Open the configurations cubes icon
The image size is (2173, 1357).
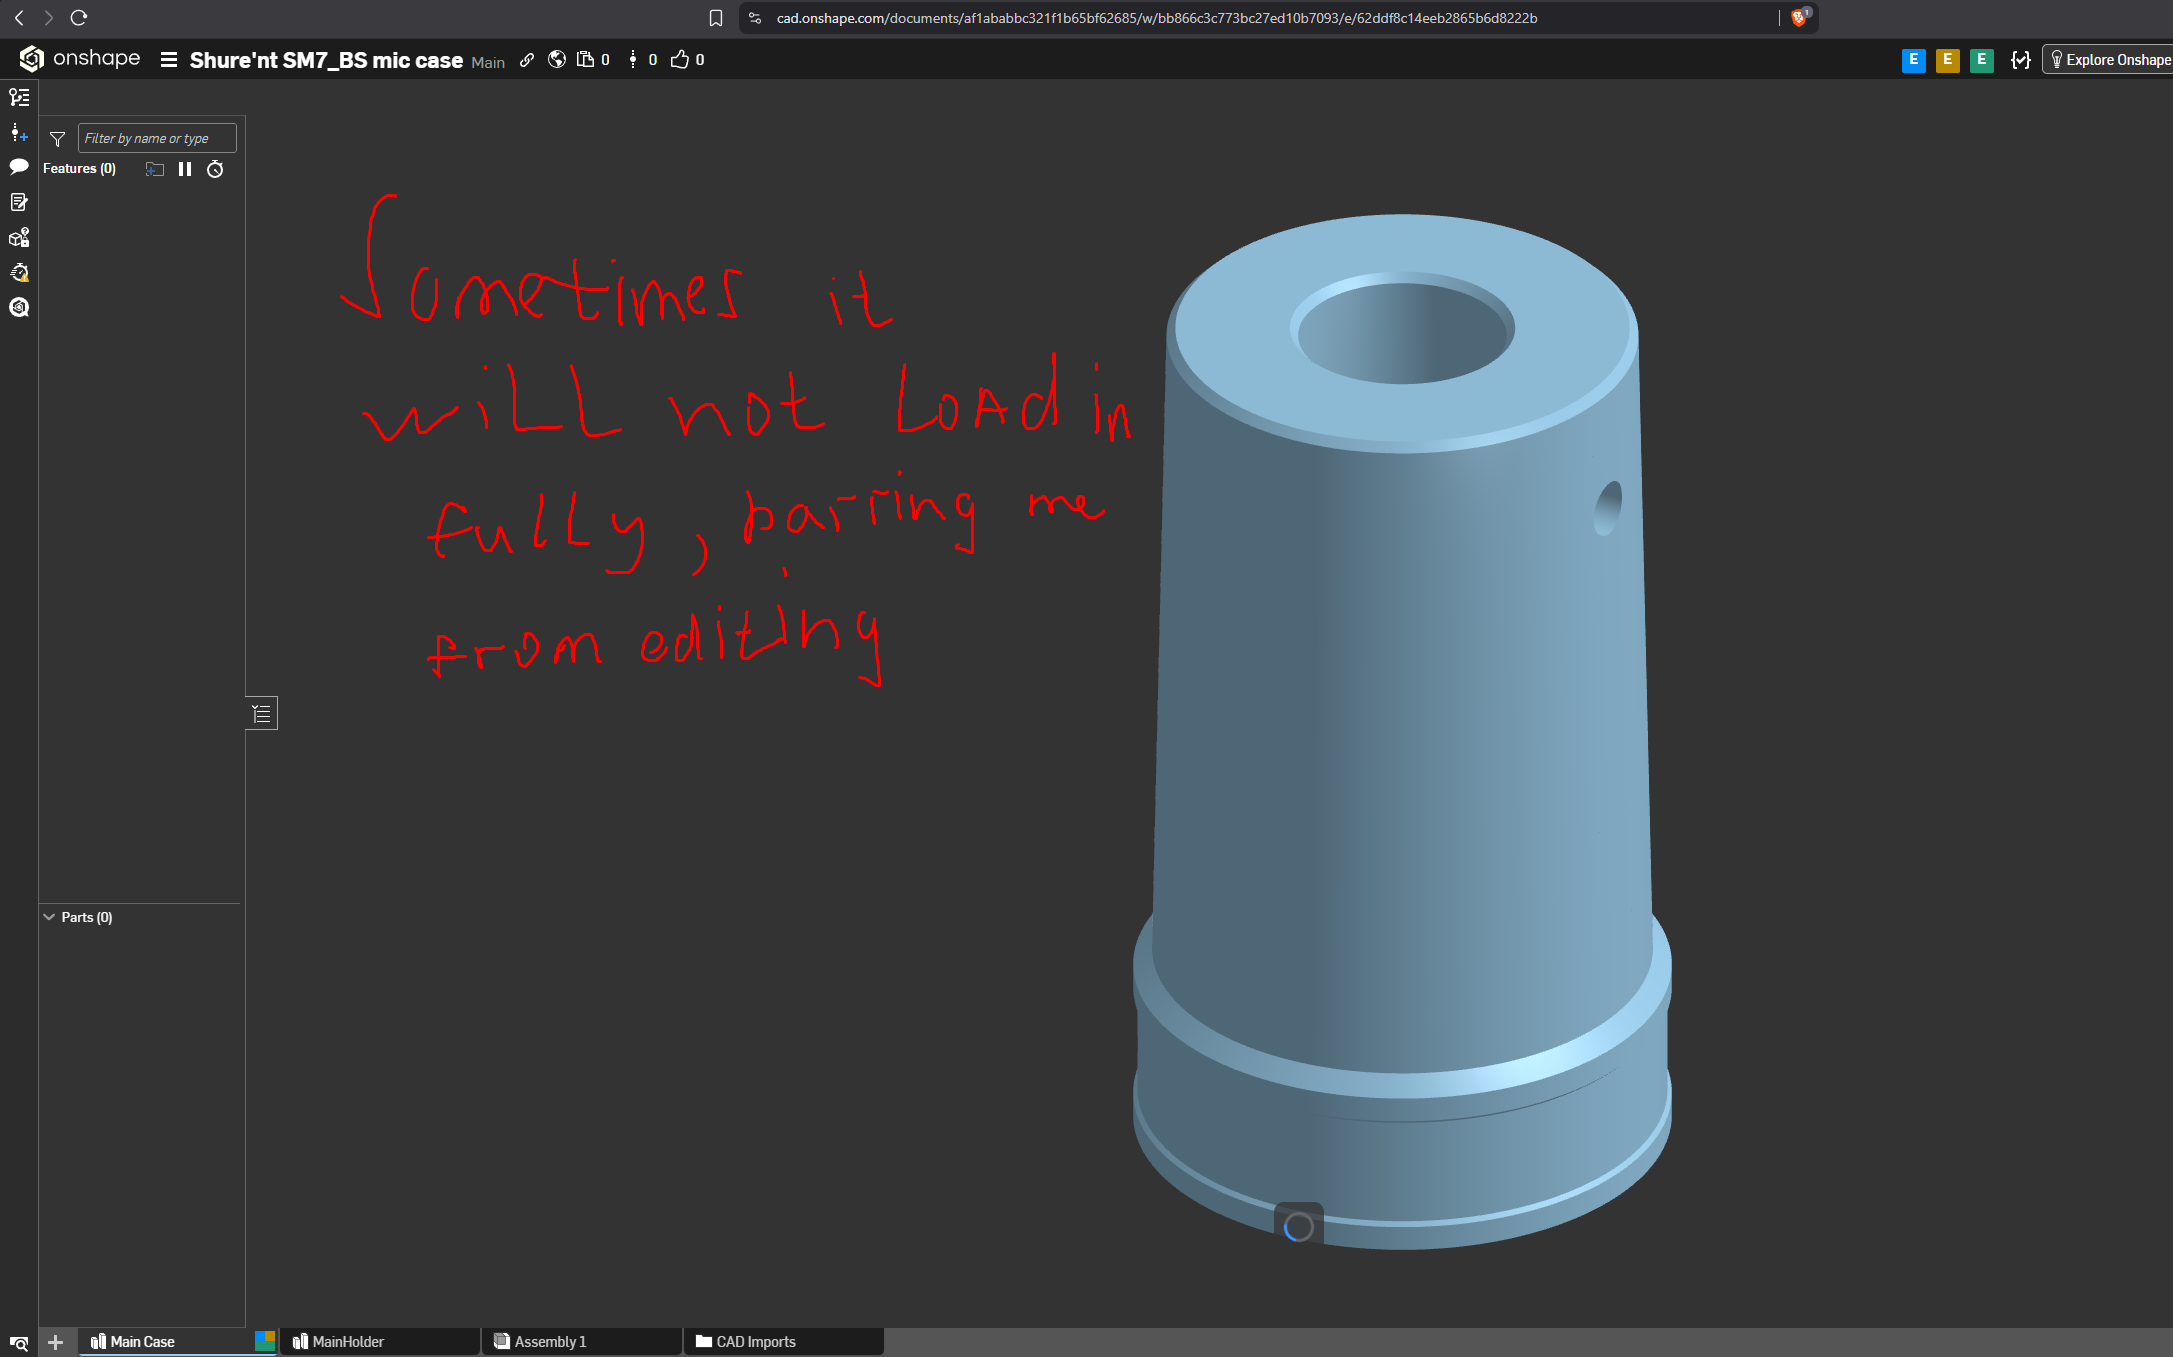pos(19,237)
